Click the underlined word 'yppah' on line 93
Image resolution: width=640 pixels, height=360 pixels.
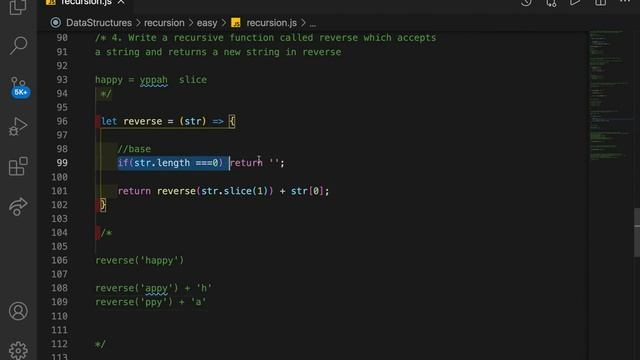153,80
